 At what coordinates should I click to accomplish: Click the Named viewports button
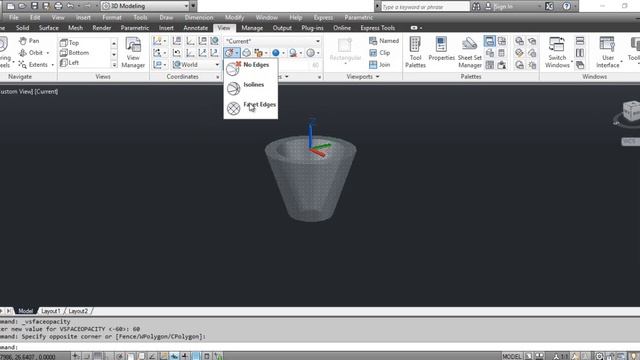click(384, 41)
